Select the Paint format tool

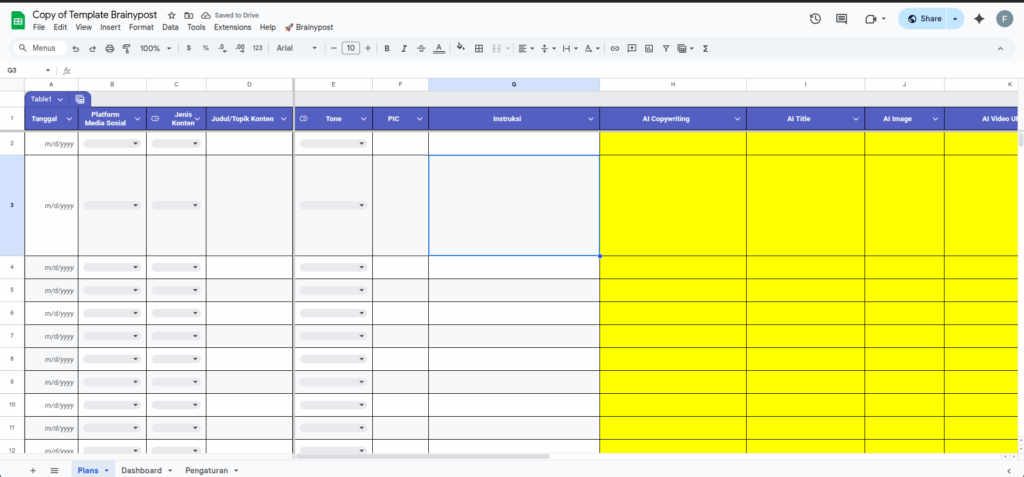point(126,48)
